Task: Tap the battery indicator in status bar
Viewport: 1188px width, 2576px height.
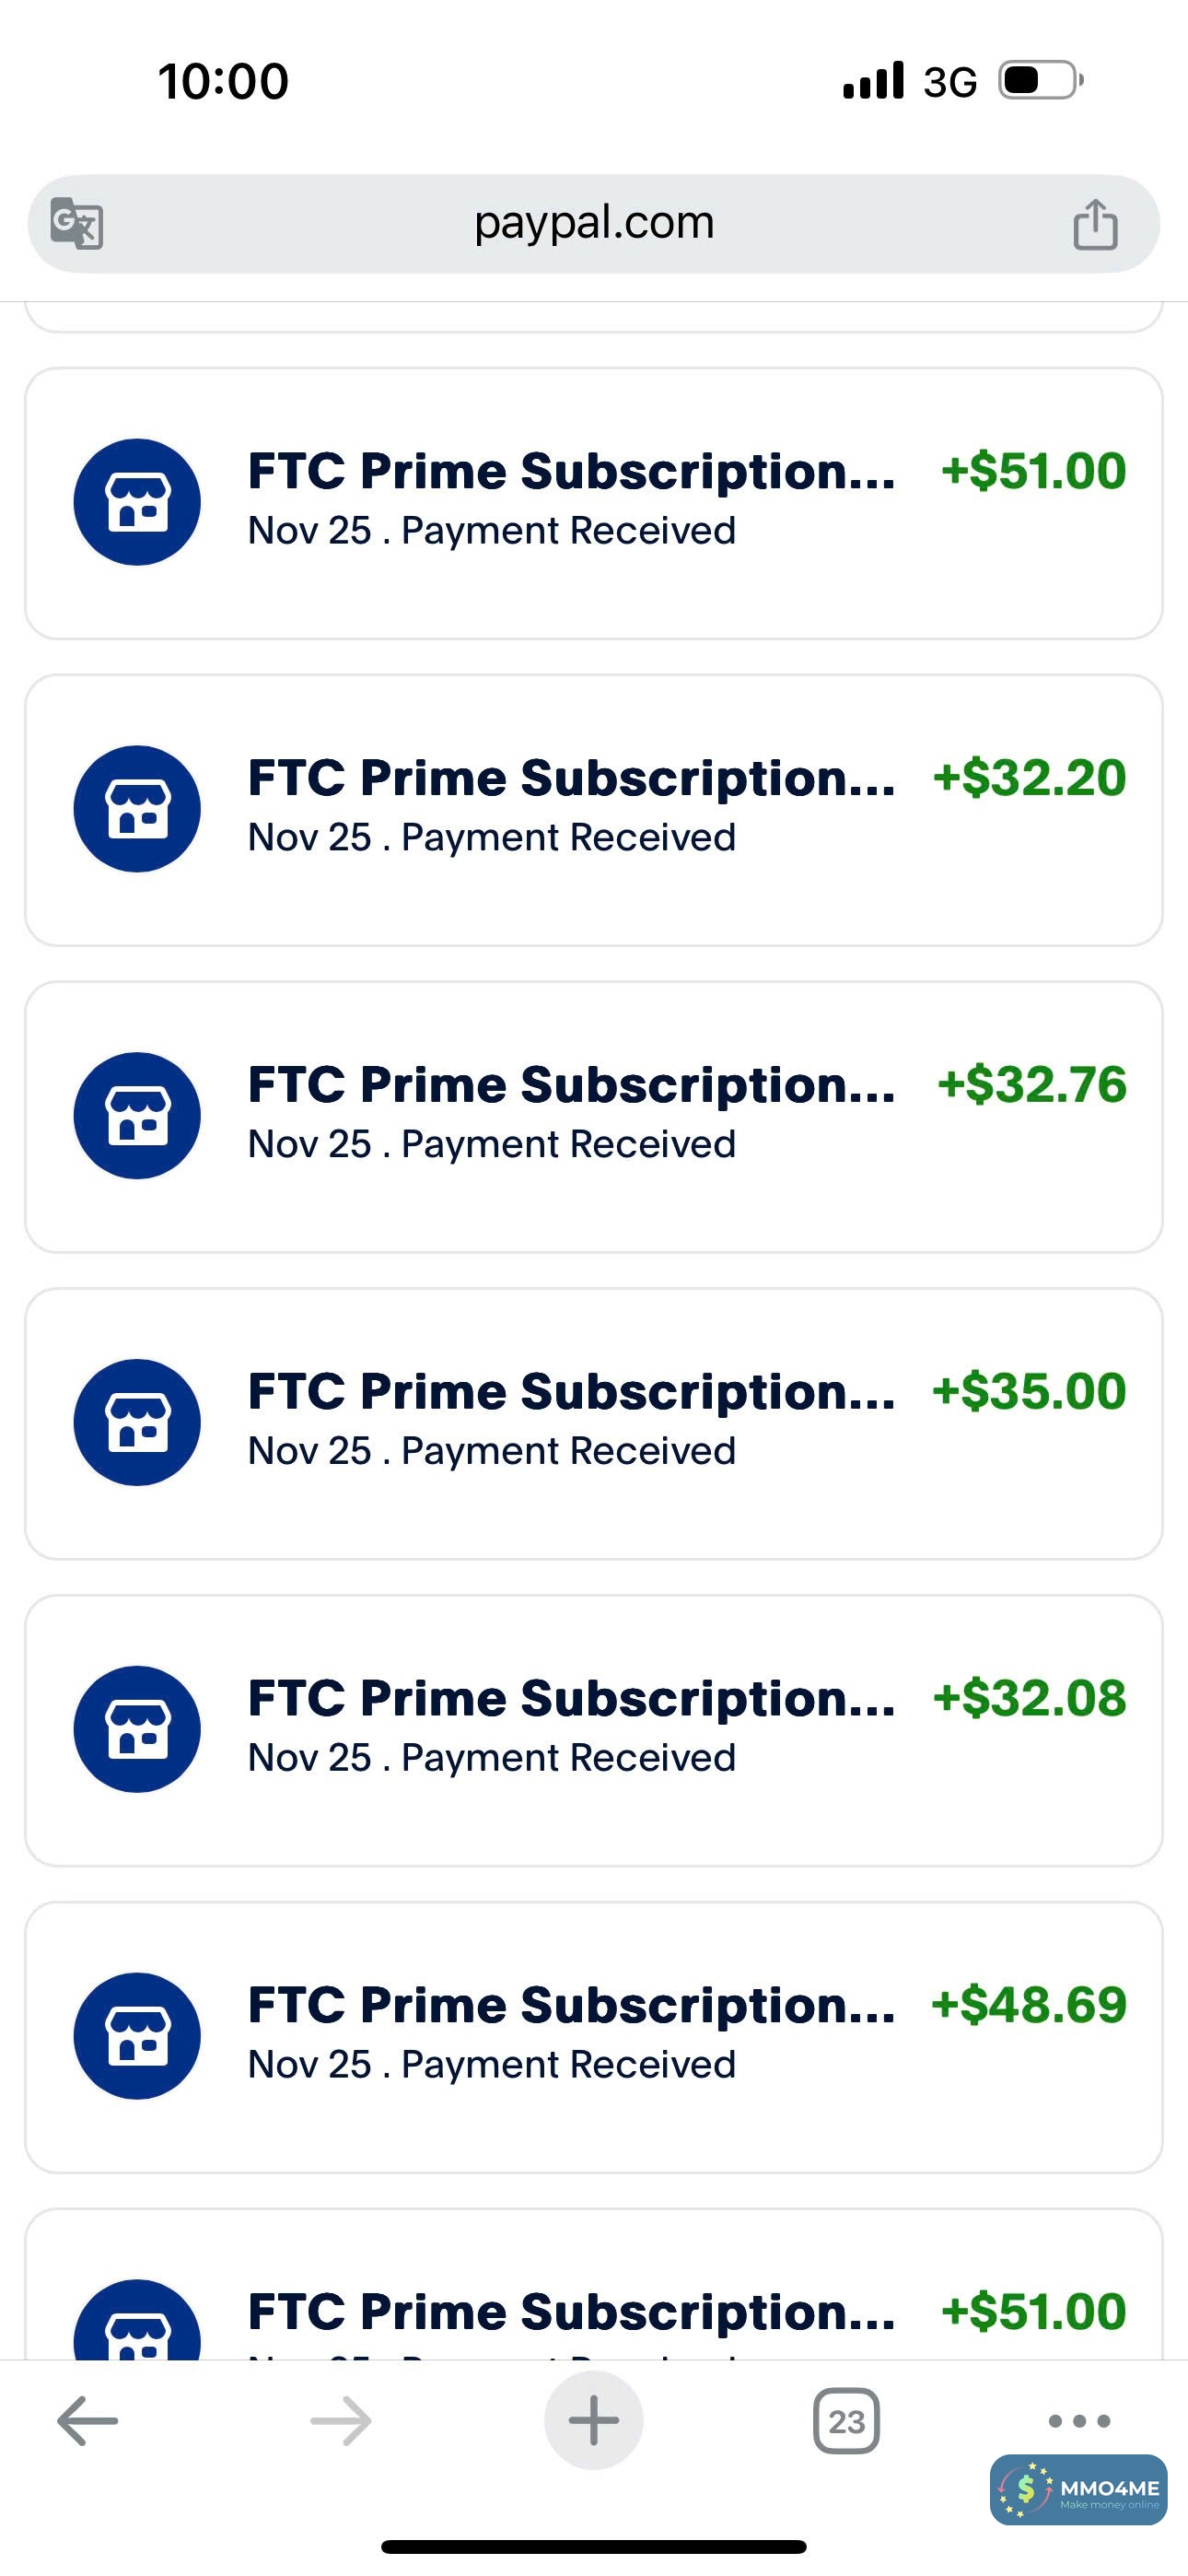Action: 1040,80
